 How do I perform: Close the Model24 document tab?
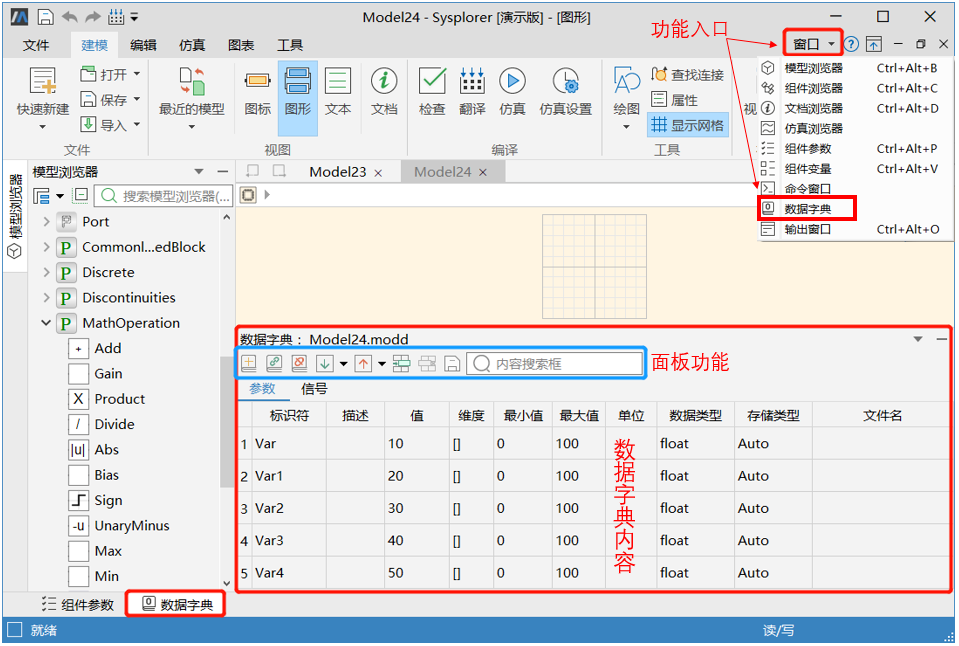[x=483, y=173]
